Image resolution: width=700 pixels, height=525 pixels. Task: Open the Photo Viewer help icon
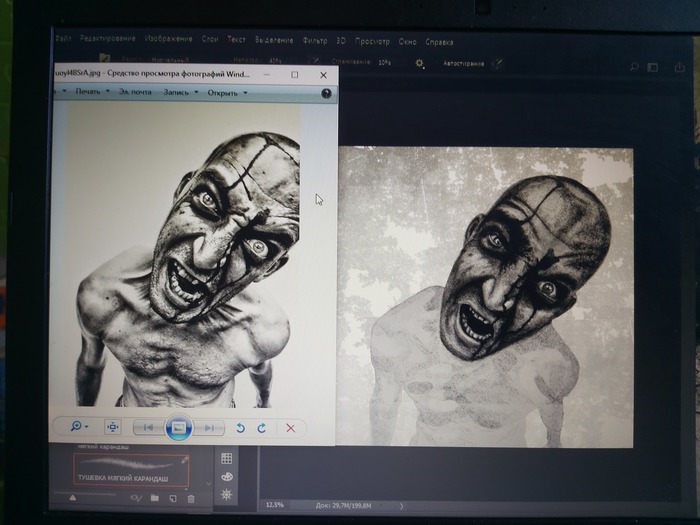326,93
